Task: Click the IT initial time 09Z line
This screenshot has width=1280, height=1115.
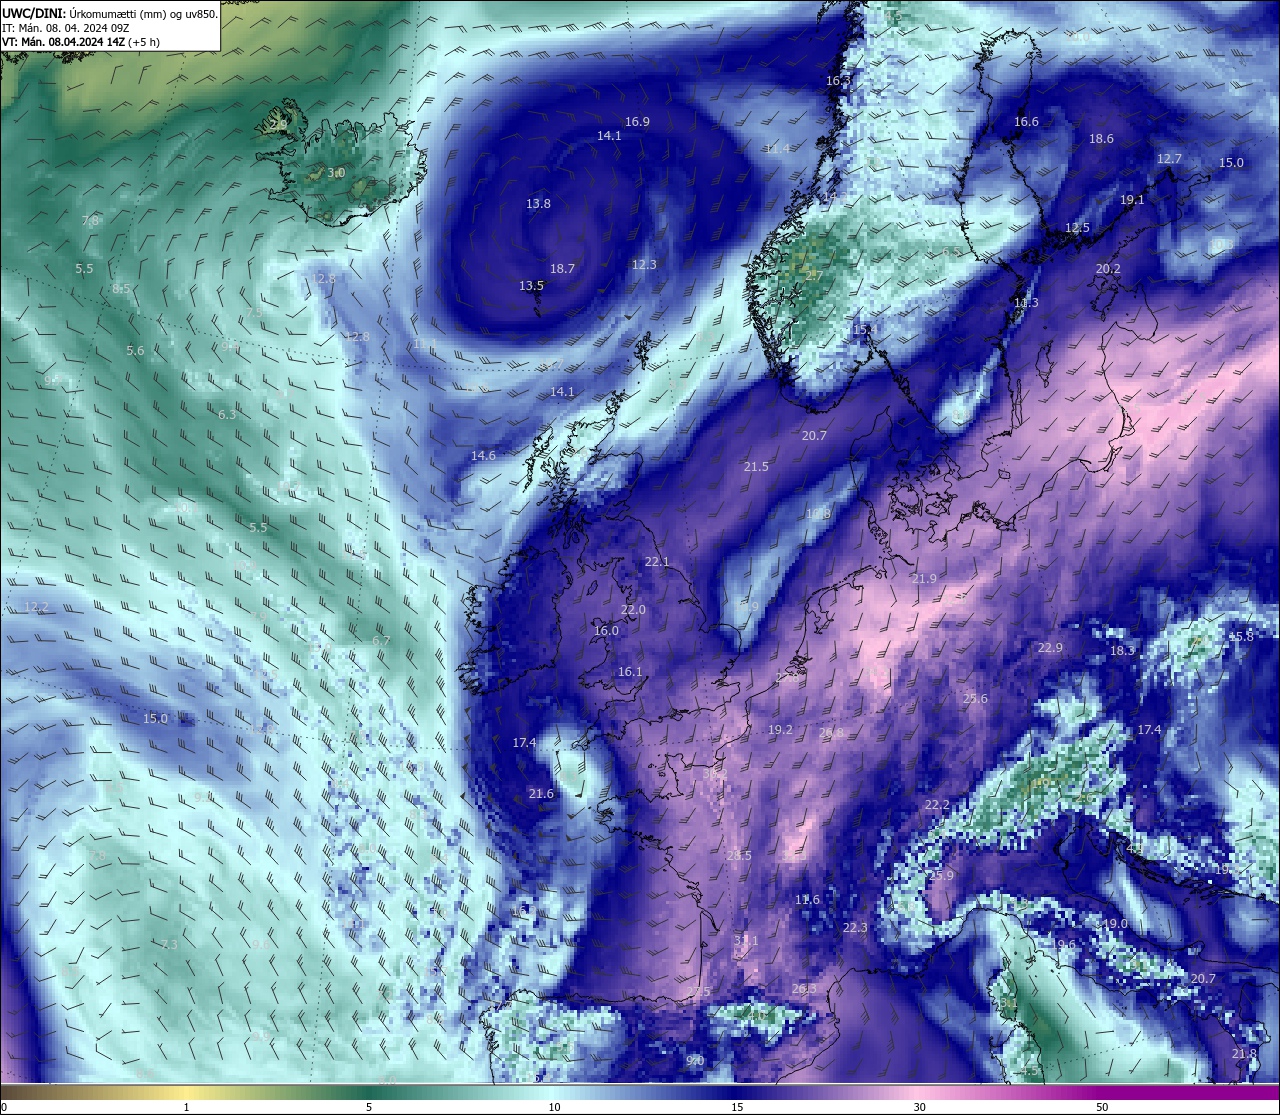Action: click(x=66, y=28)
